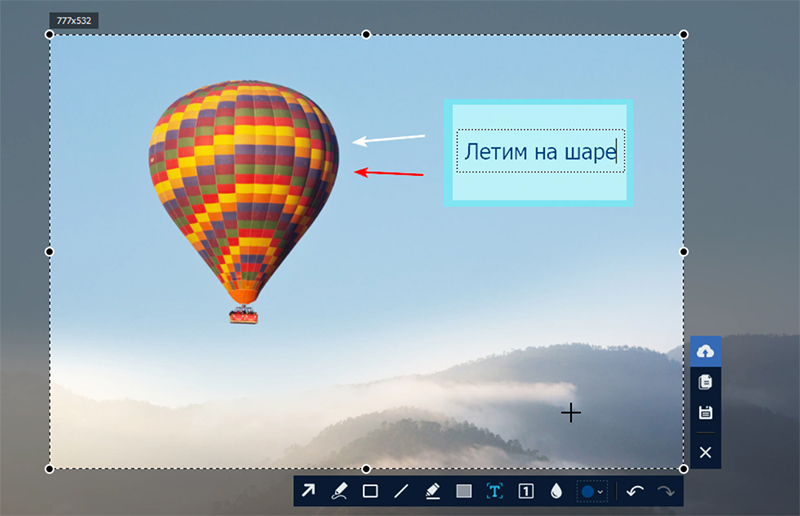
Task: Select the numbered step counter tool
Action: point(525,491)
